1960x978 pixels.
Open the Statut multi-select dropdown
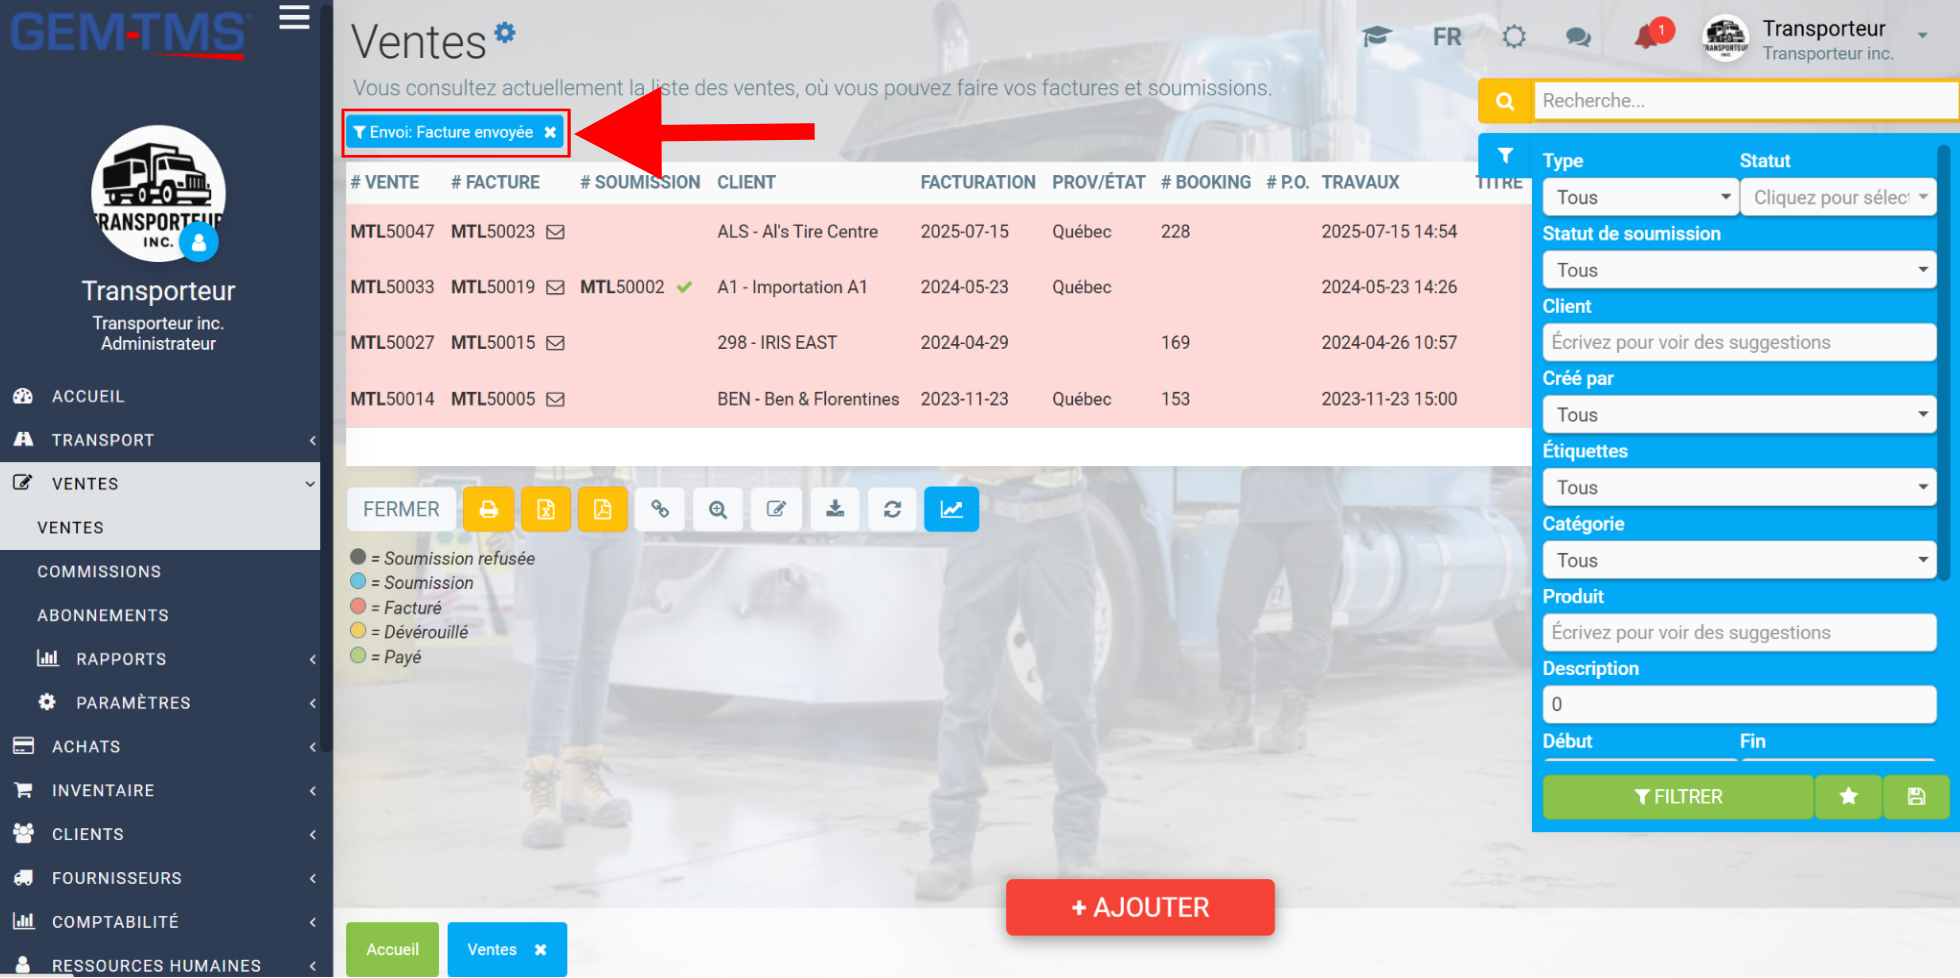pyautogui.click(x=1839, y=197)
